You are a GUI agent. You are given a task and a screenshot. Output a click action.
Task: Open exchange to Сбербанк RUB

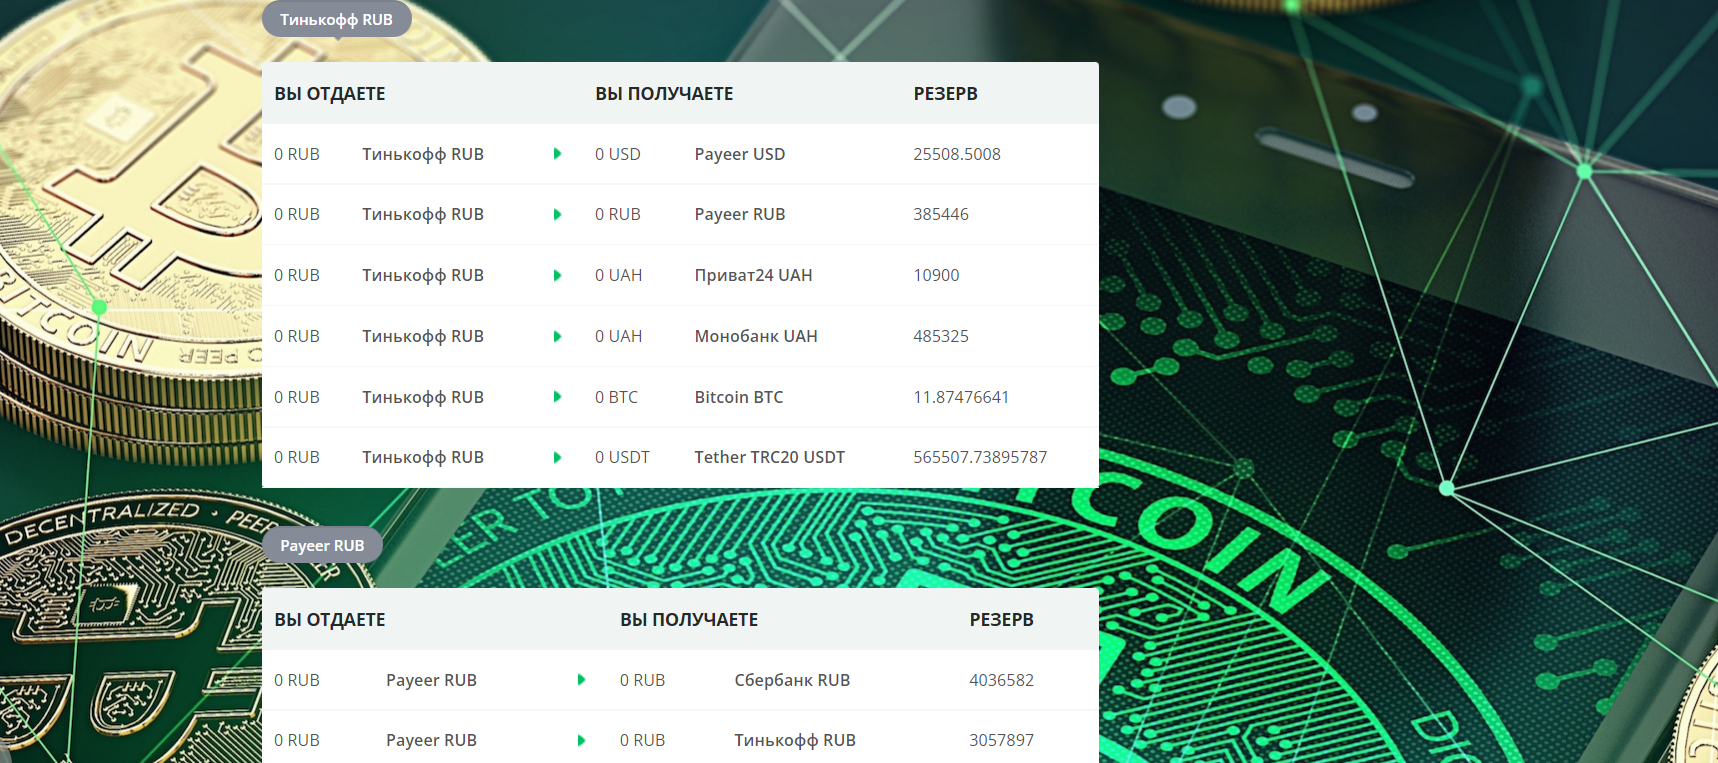coord(792,680)
